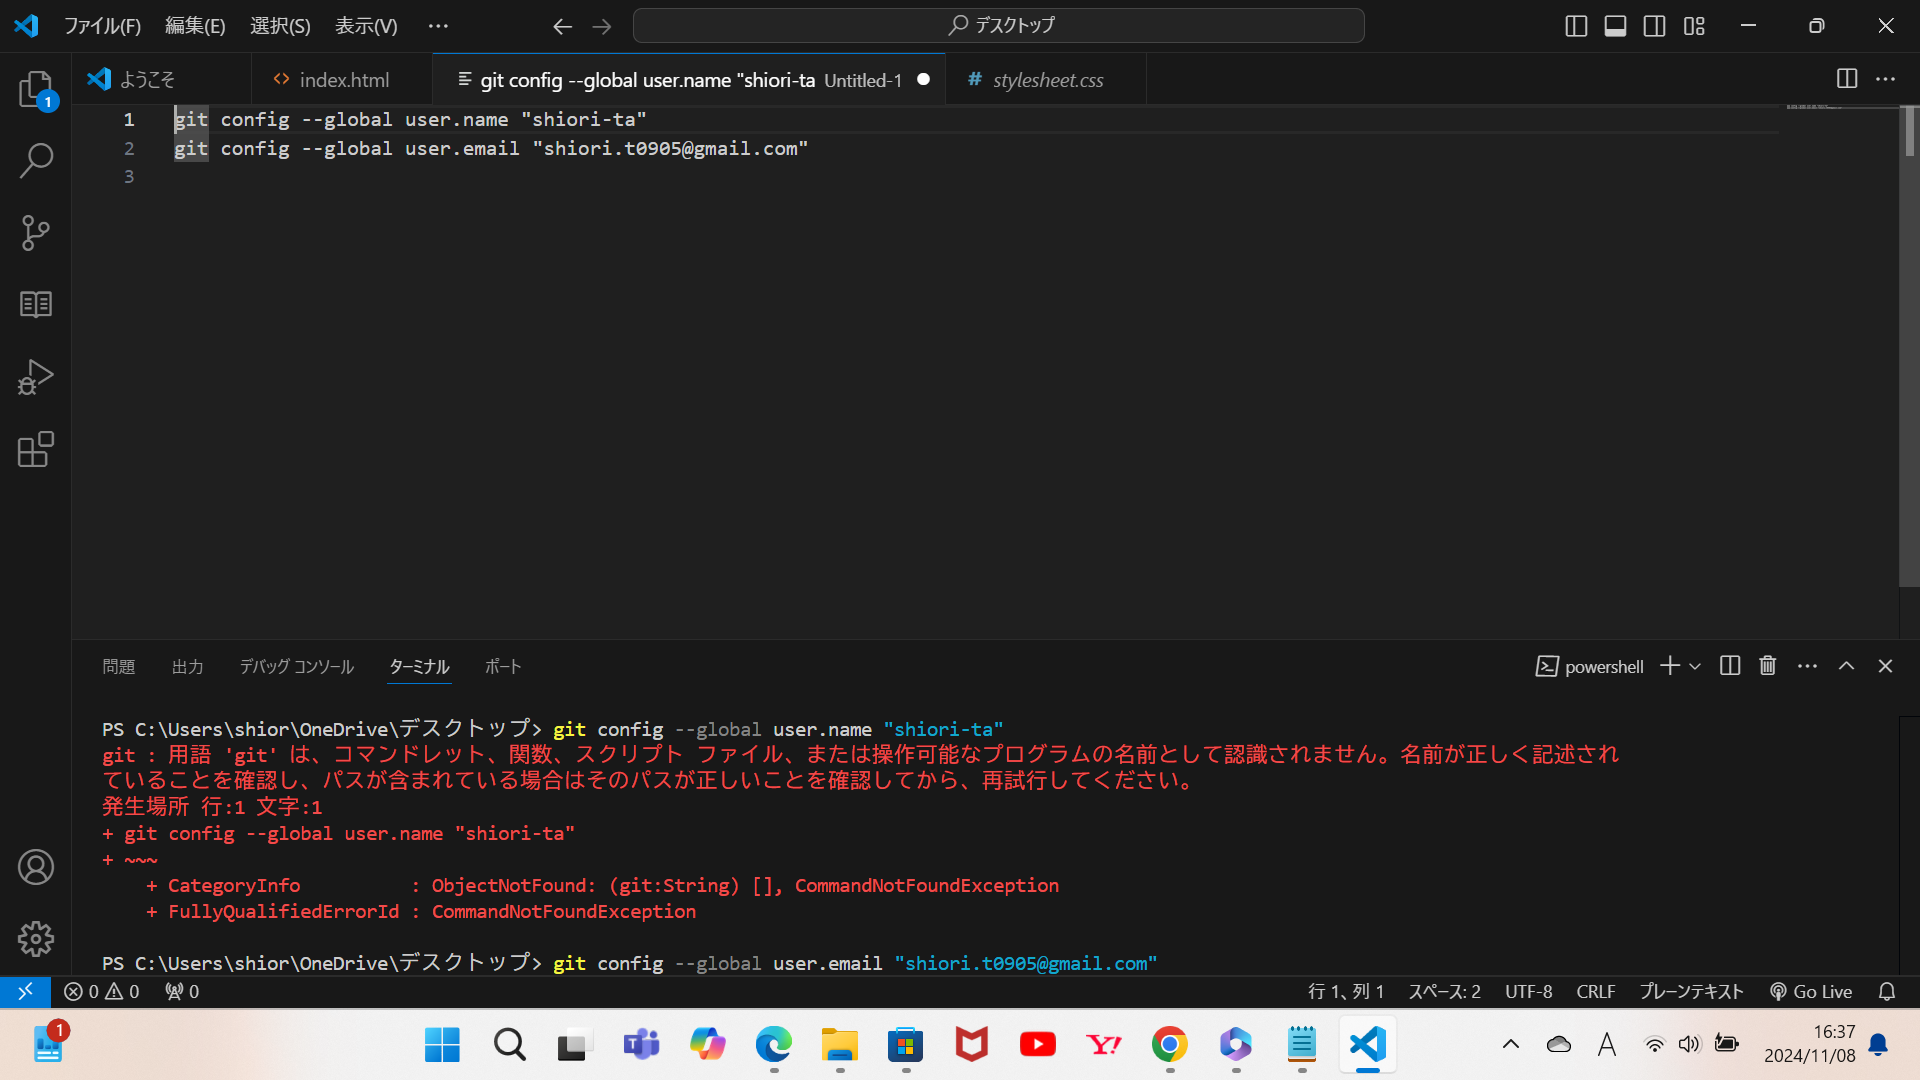Place cursor on editor line 2 email command
Image resolution: width=1920 pixels, height=1080 pixels.
click(490, 148)
